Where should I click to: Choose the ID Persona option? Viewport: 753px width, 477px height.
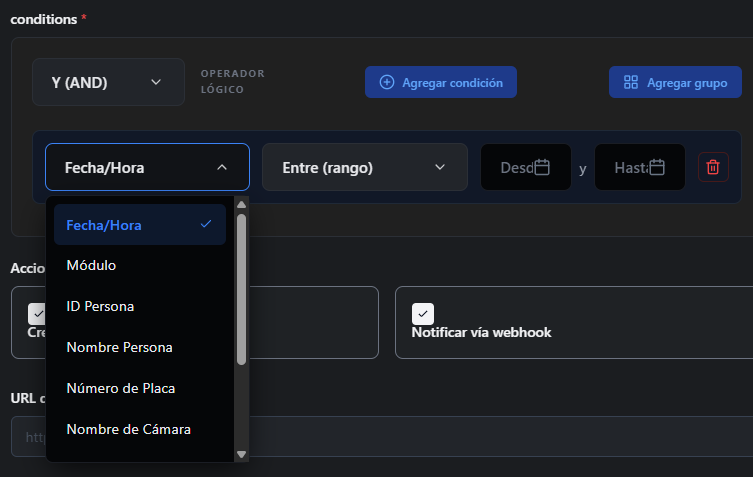(140, 306)
